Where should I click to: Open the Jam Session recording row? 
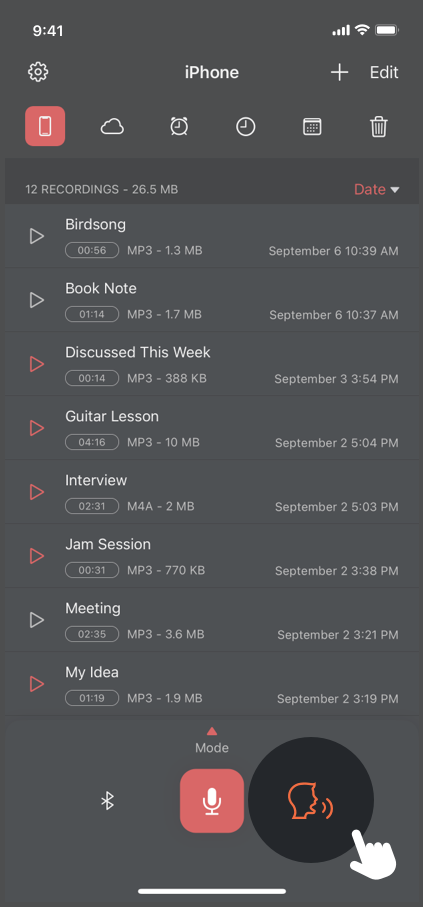coord(212,556)
